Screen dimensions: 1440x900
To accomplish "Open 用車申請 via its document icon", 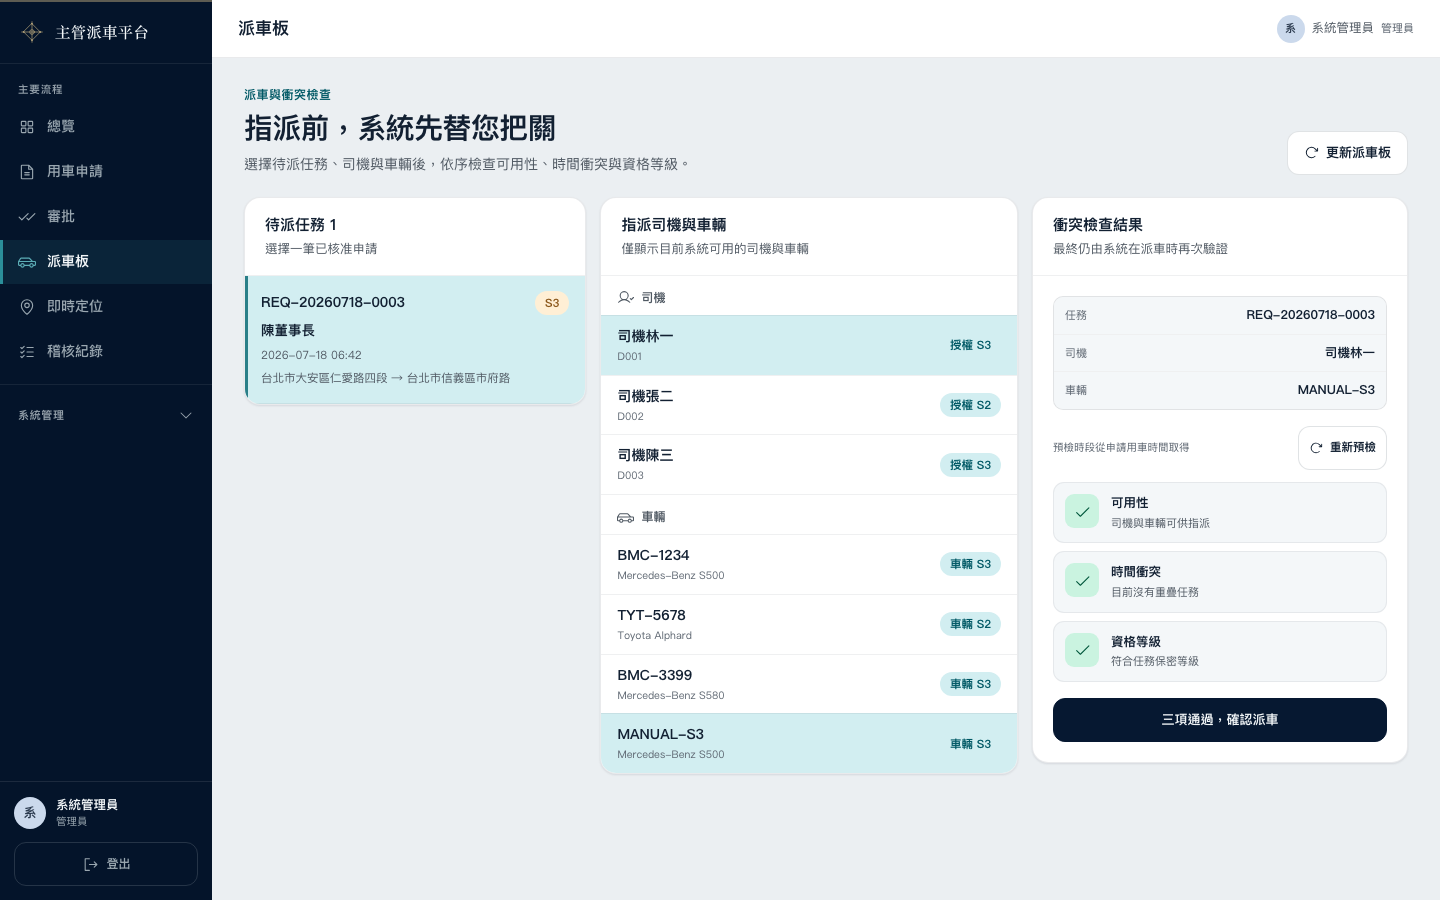I will 27,172.
